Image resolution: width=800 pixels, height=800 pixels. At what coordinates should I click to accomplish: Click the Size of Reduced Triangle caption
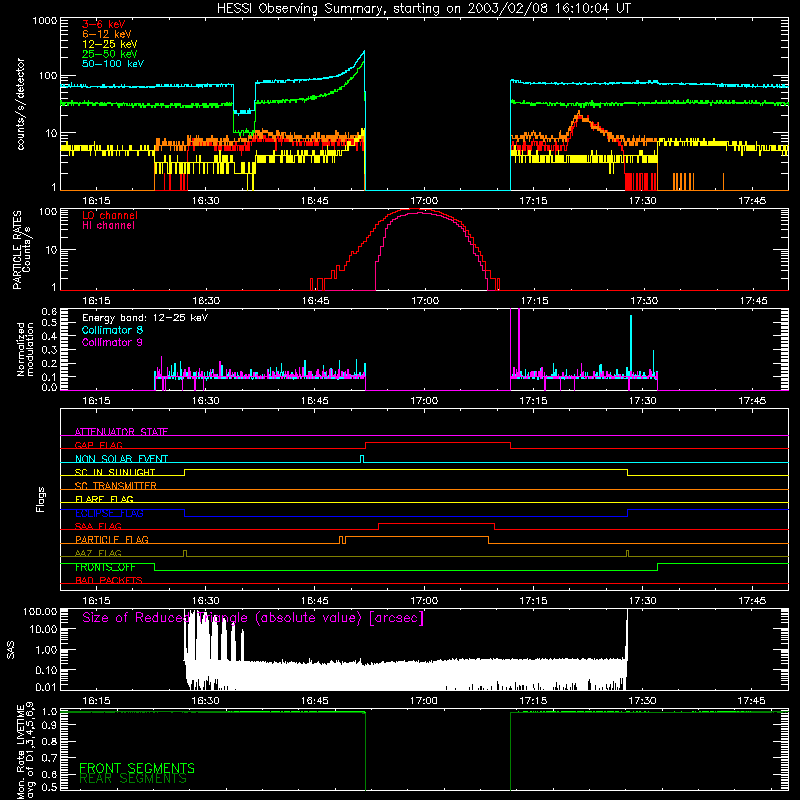(253, 618)
